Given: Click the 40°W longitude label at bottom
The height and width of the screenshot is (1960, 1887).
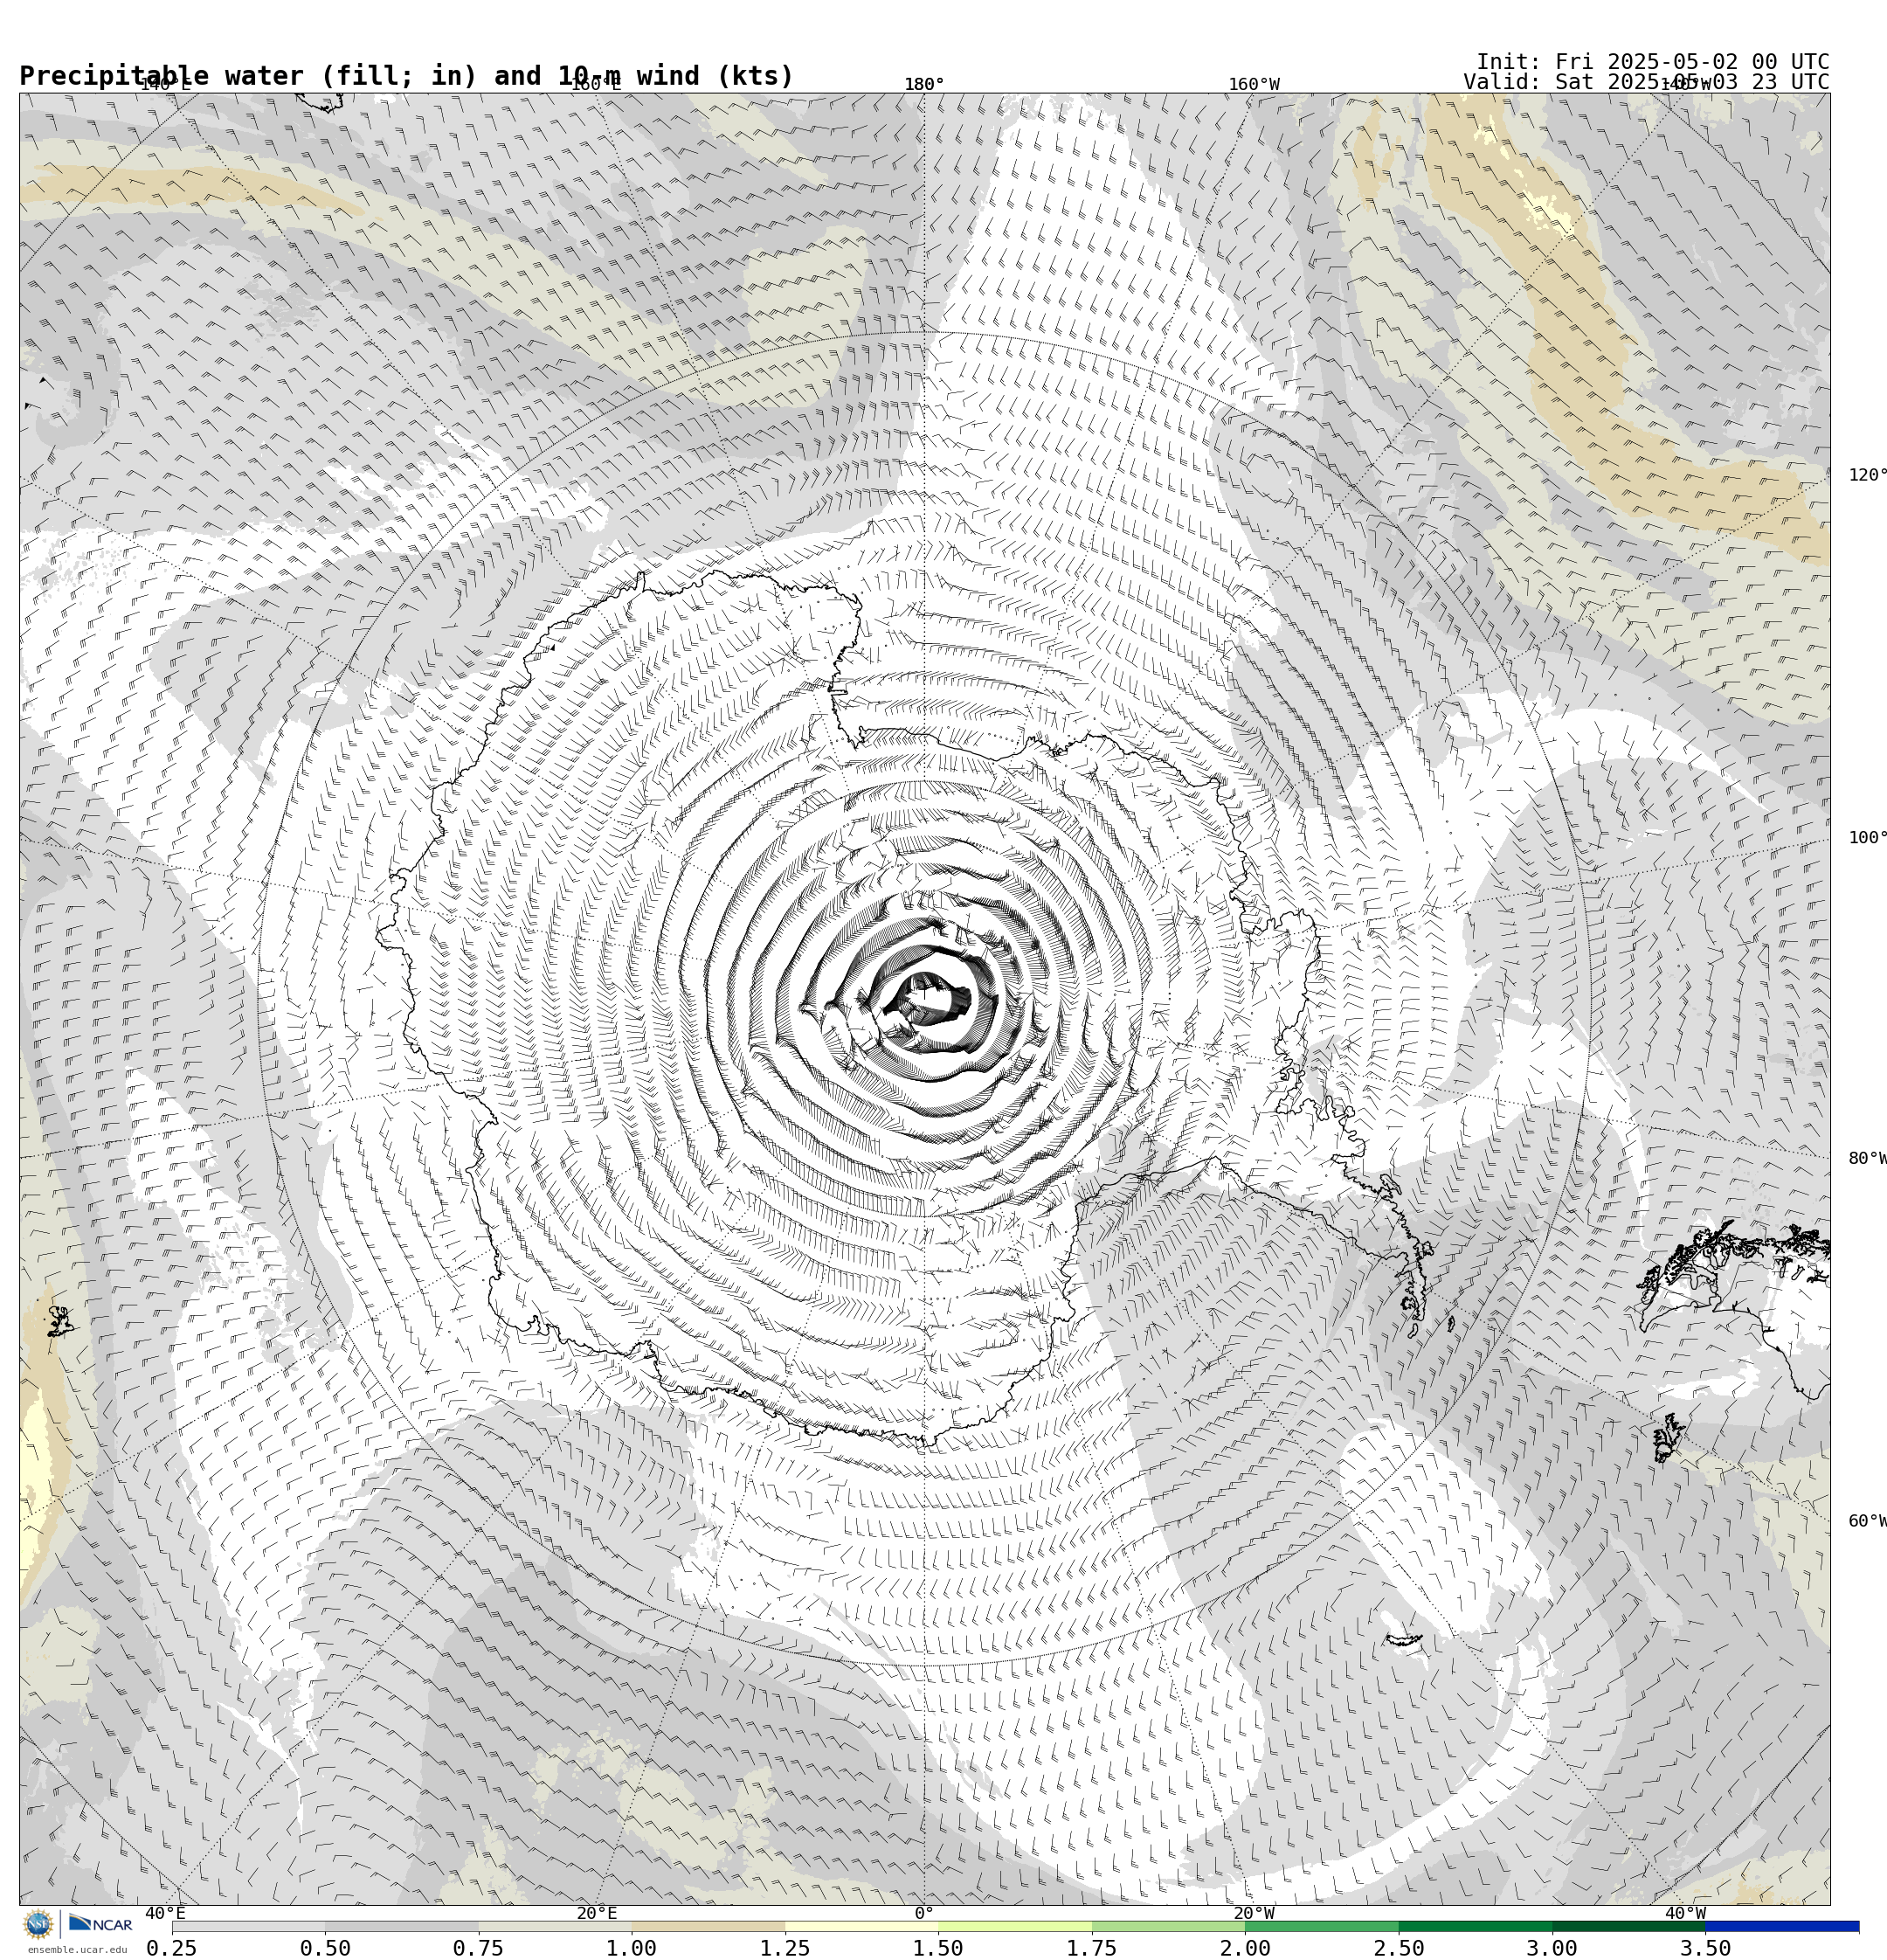Looking at the screenshot, I should (x=1685, y=1913).
